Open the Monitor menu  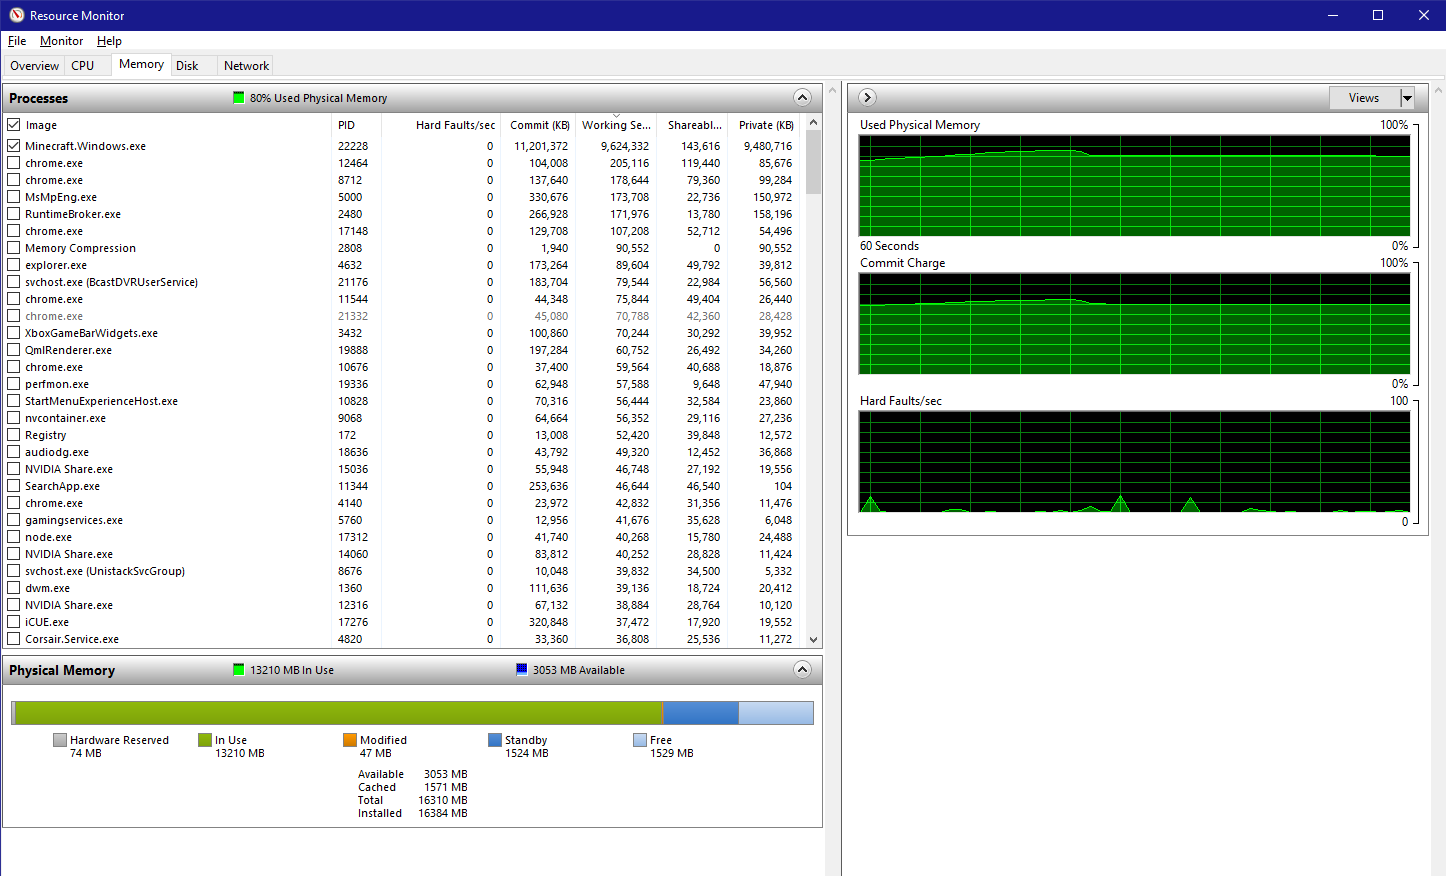coord(61,41)
